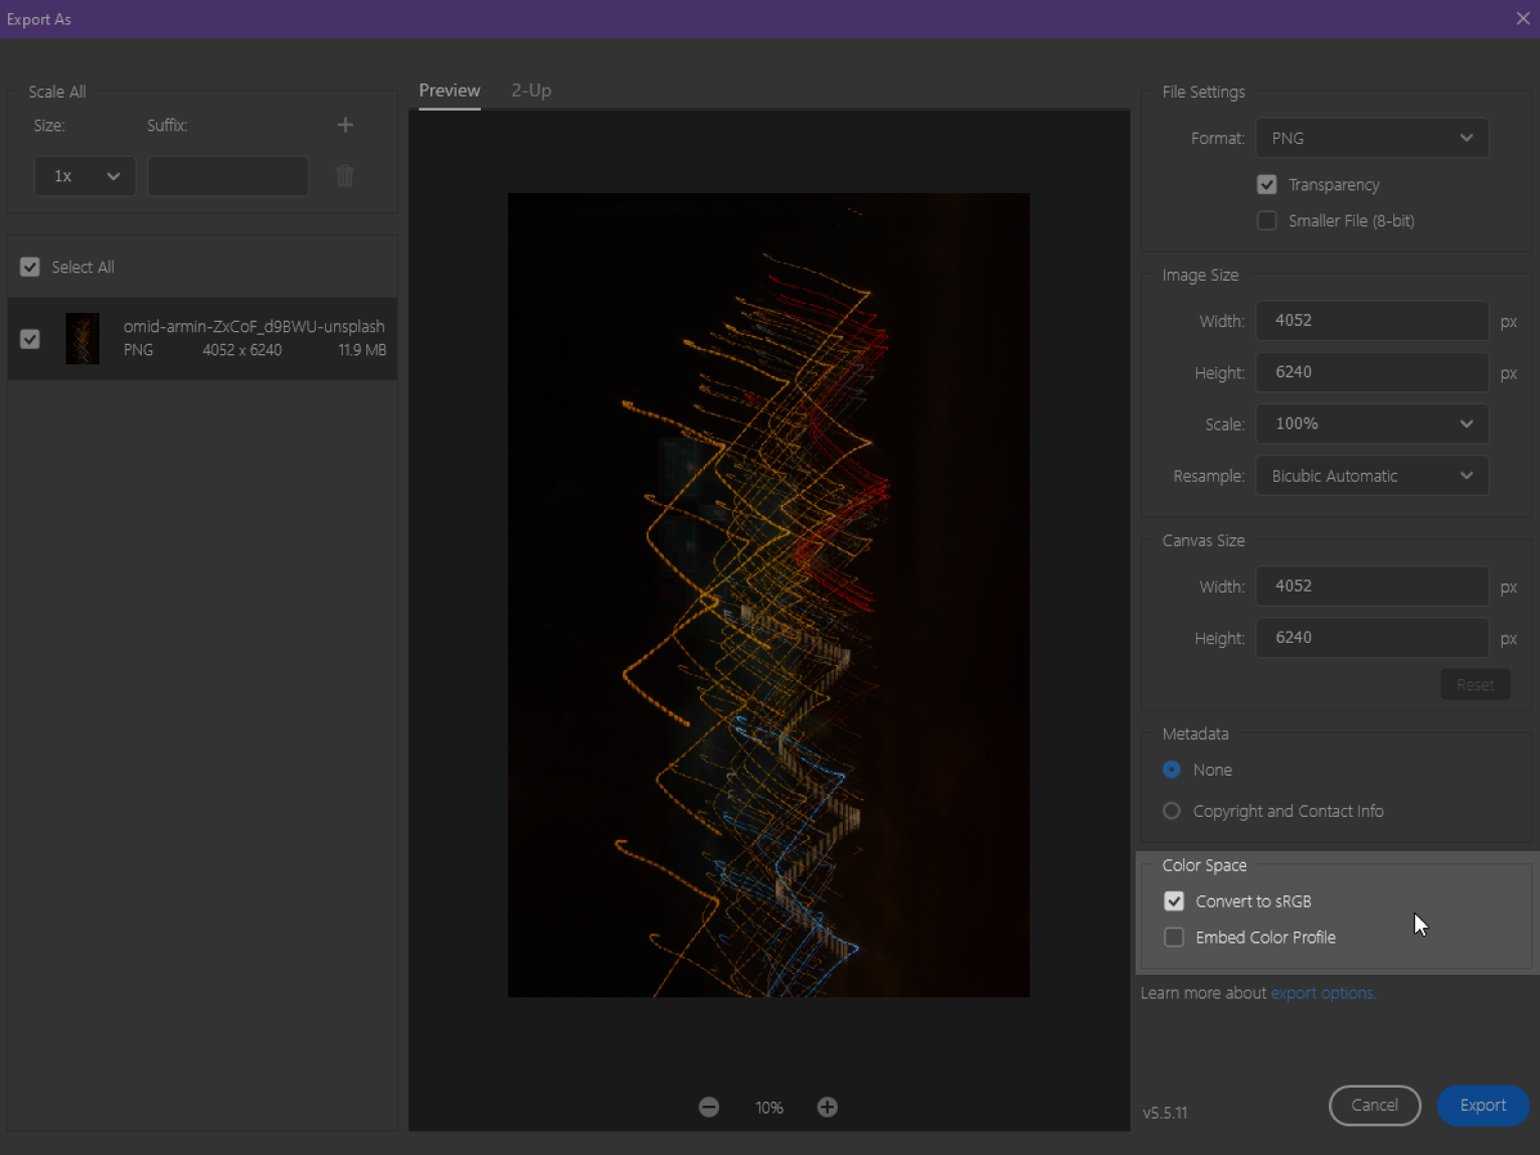Zoom out preview with minus icon
Image resolution: width=1540 pixels, height=1155 pixels.
click(x=709, y=1107)
